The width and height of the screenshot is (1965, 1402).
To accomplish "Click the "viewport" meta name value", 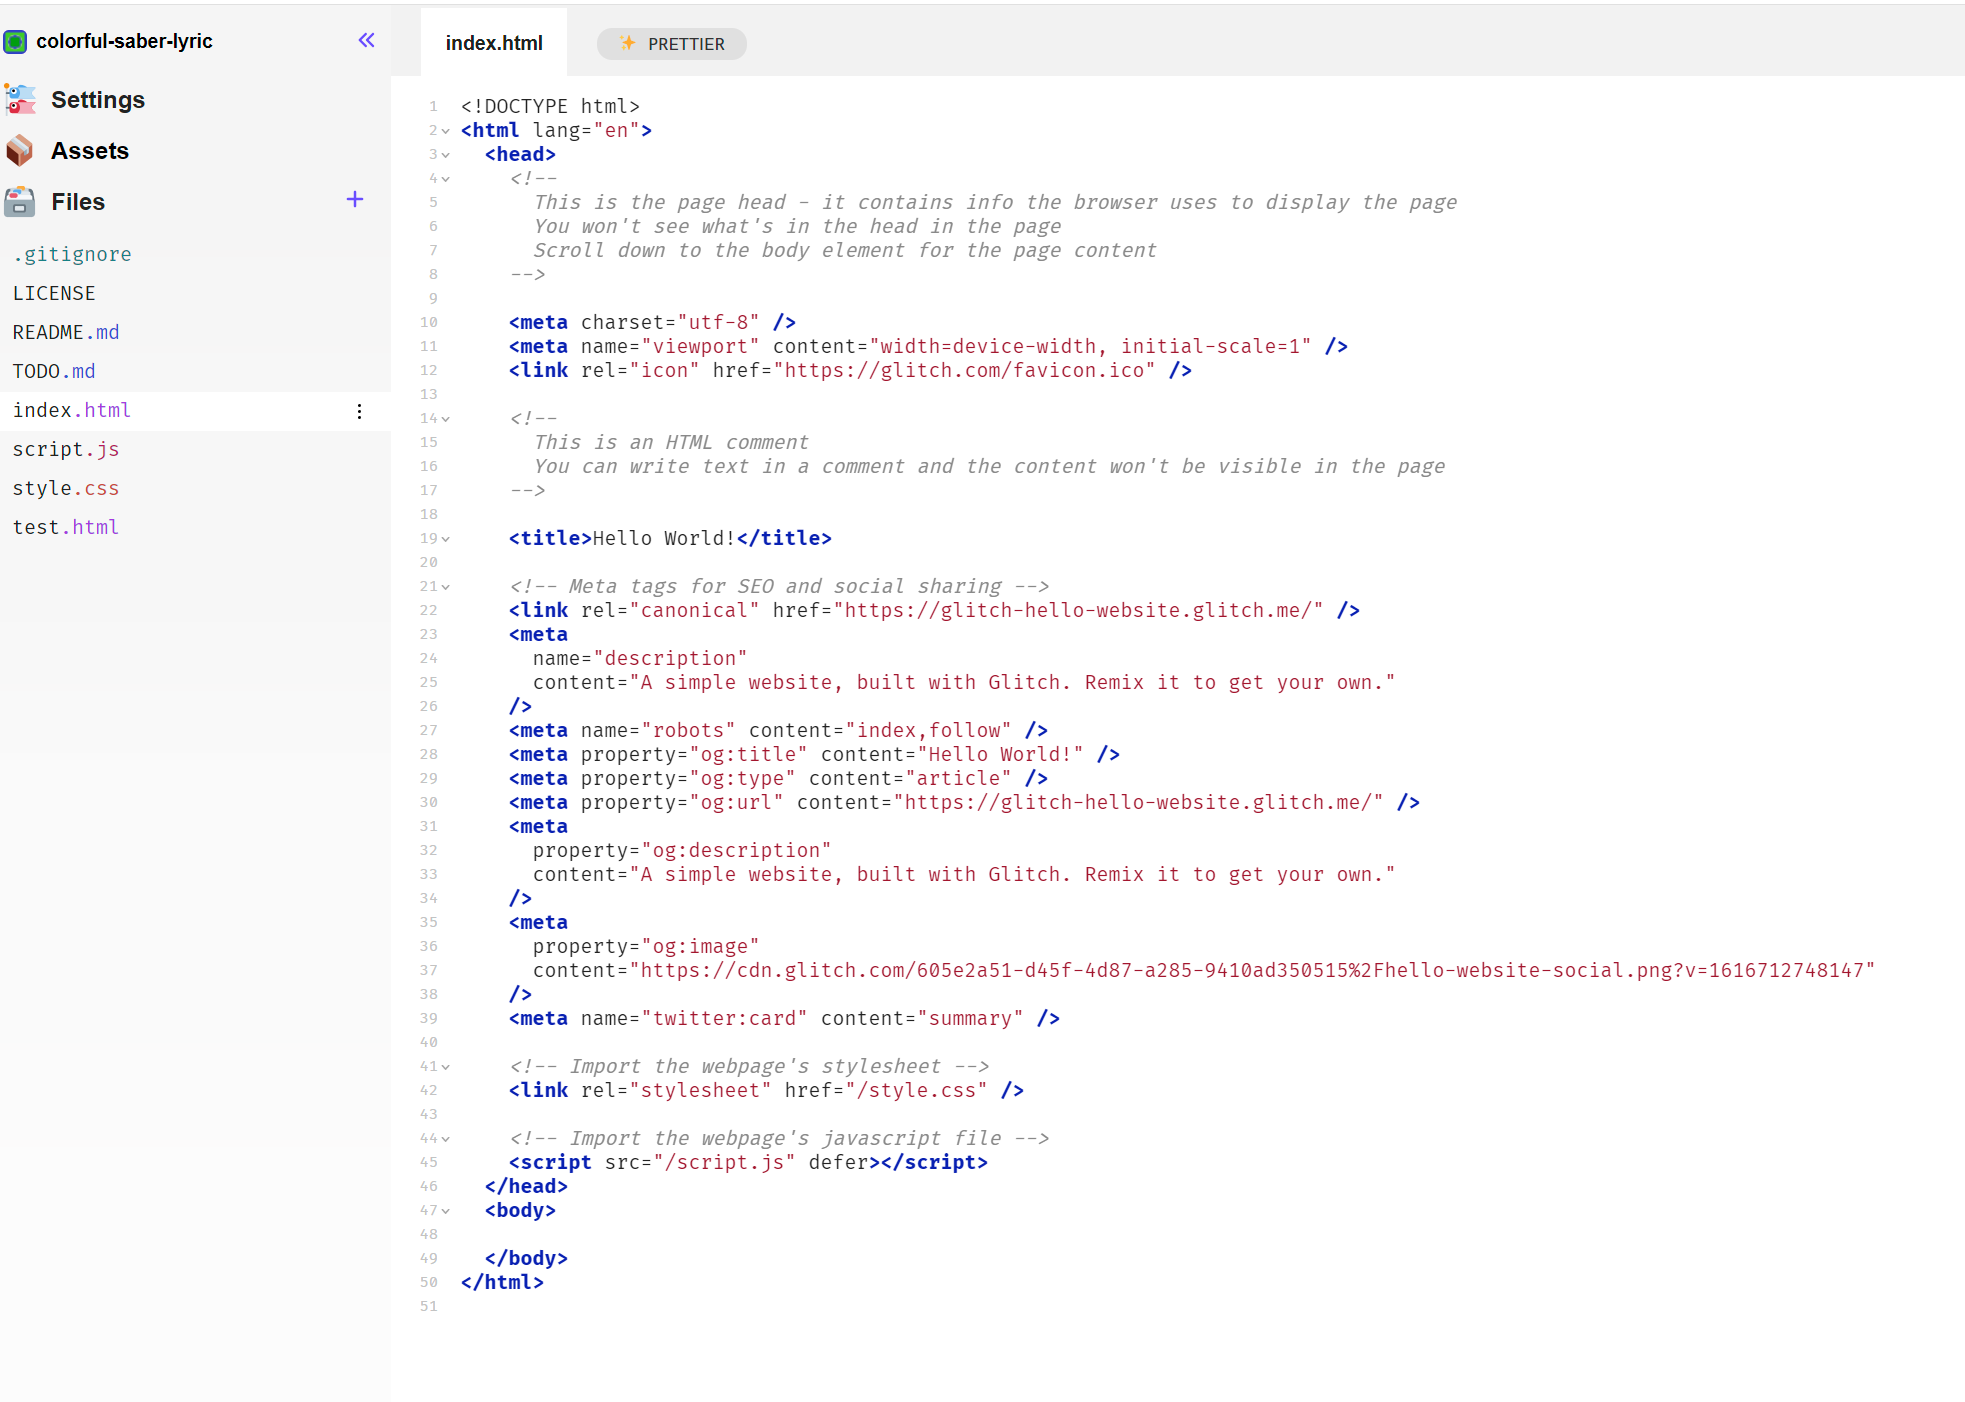I will [700, 346].
